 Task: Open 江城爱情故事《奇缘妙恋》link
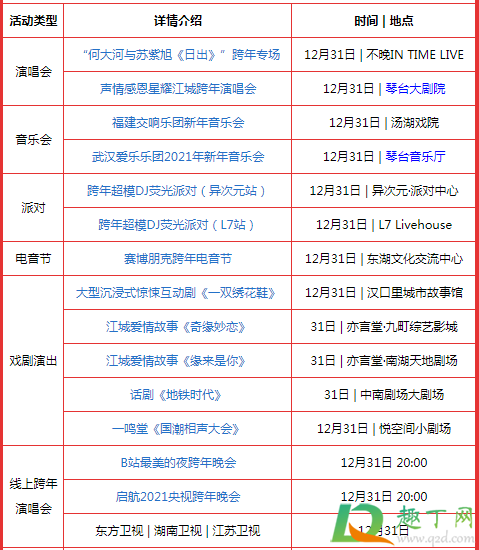176,327
